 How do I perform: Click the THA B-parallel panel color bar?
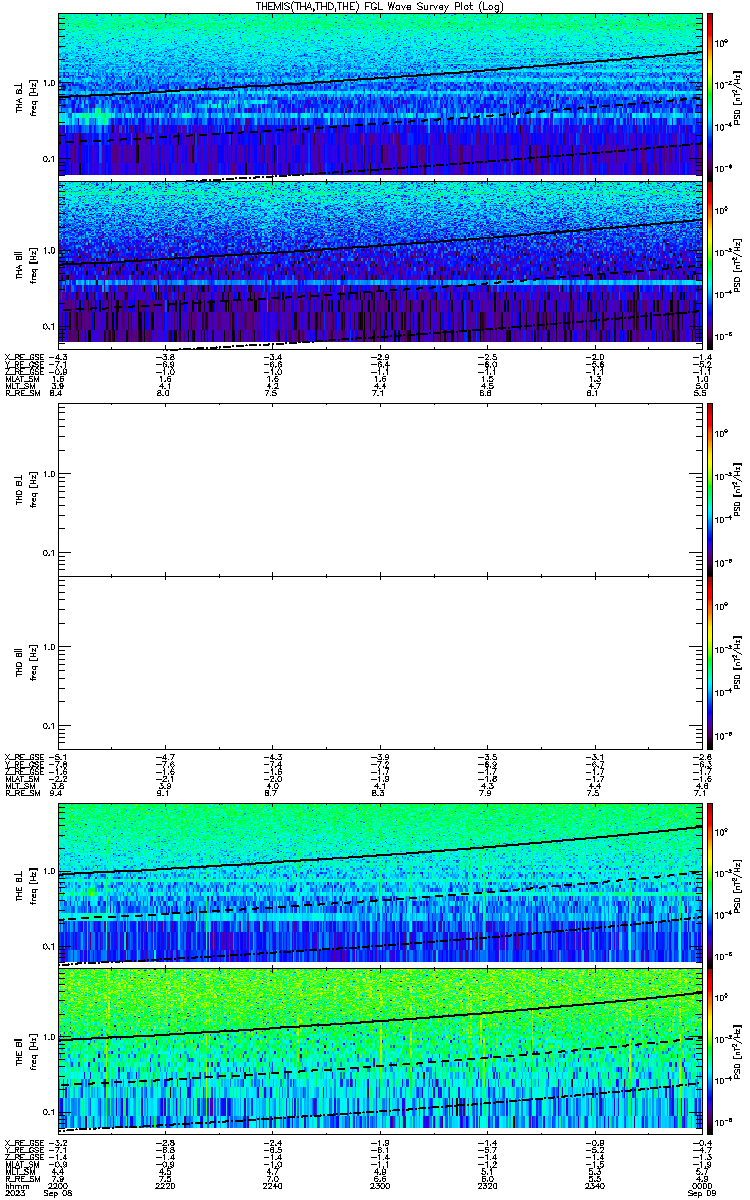pyautogui.click(x=710, y=263)
